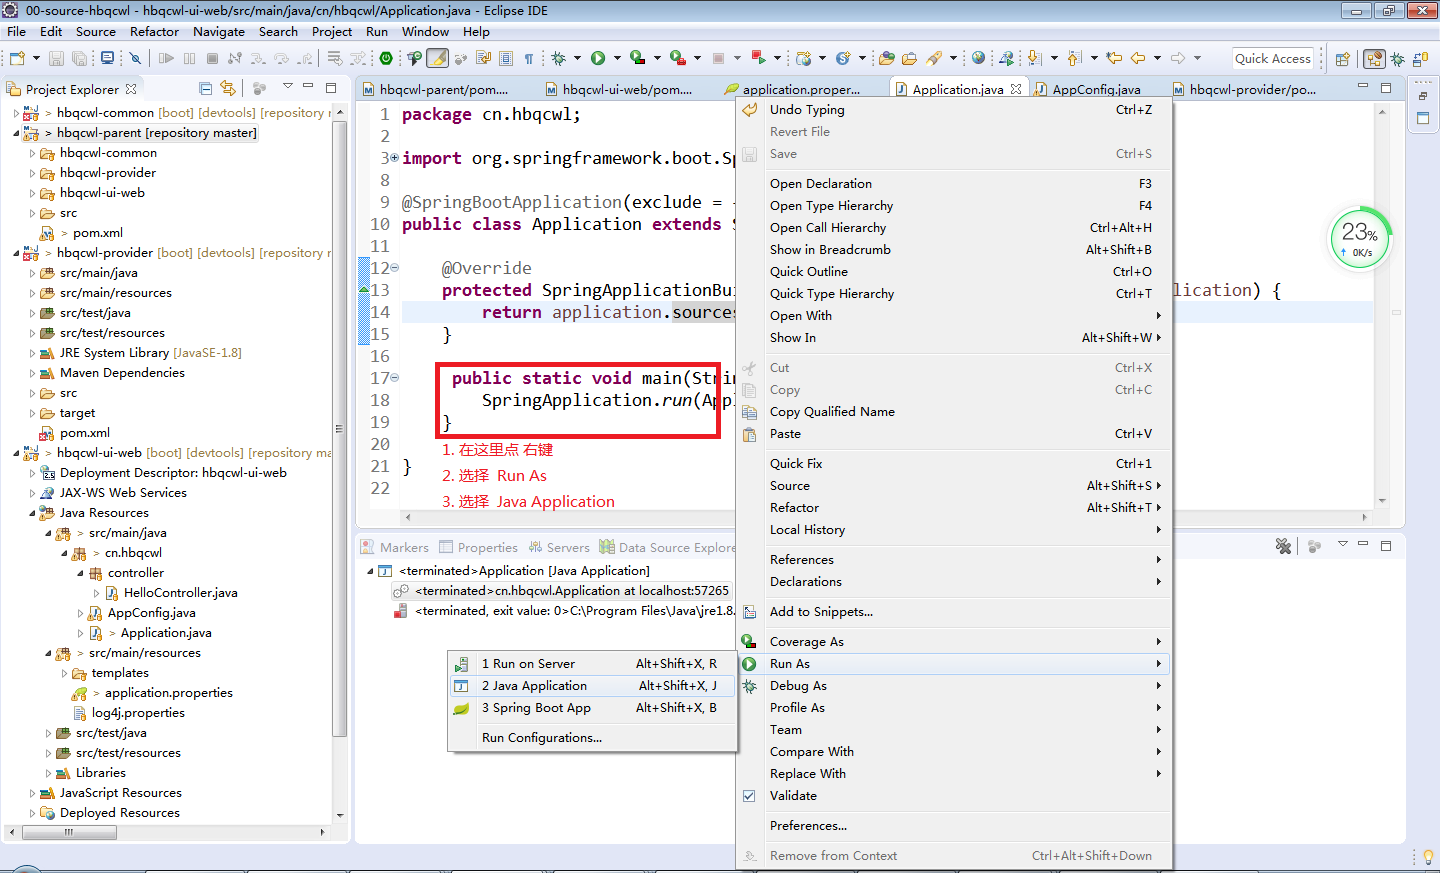Open the dropdown next to Run icon
Screen dimensions: 1440x873
pyautogui.click(x=617, y=58)
